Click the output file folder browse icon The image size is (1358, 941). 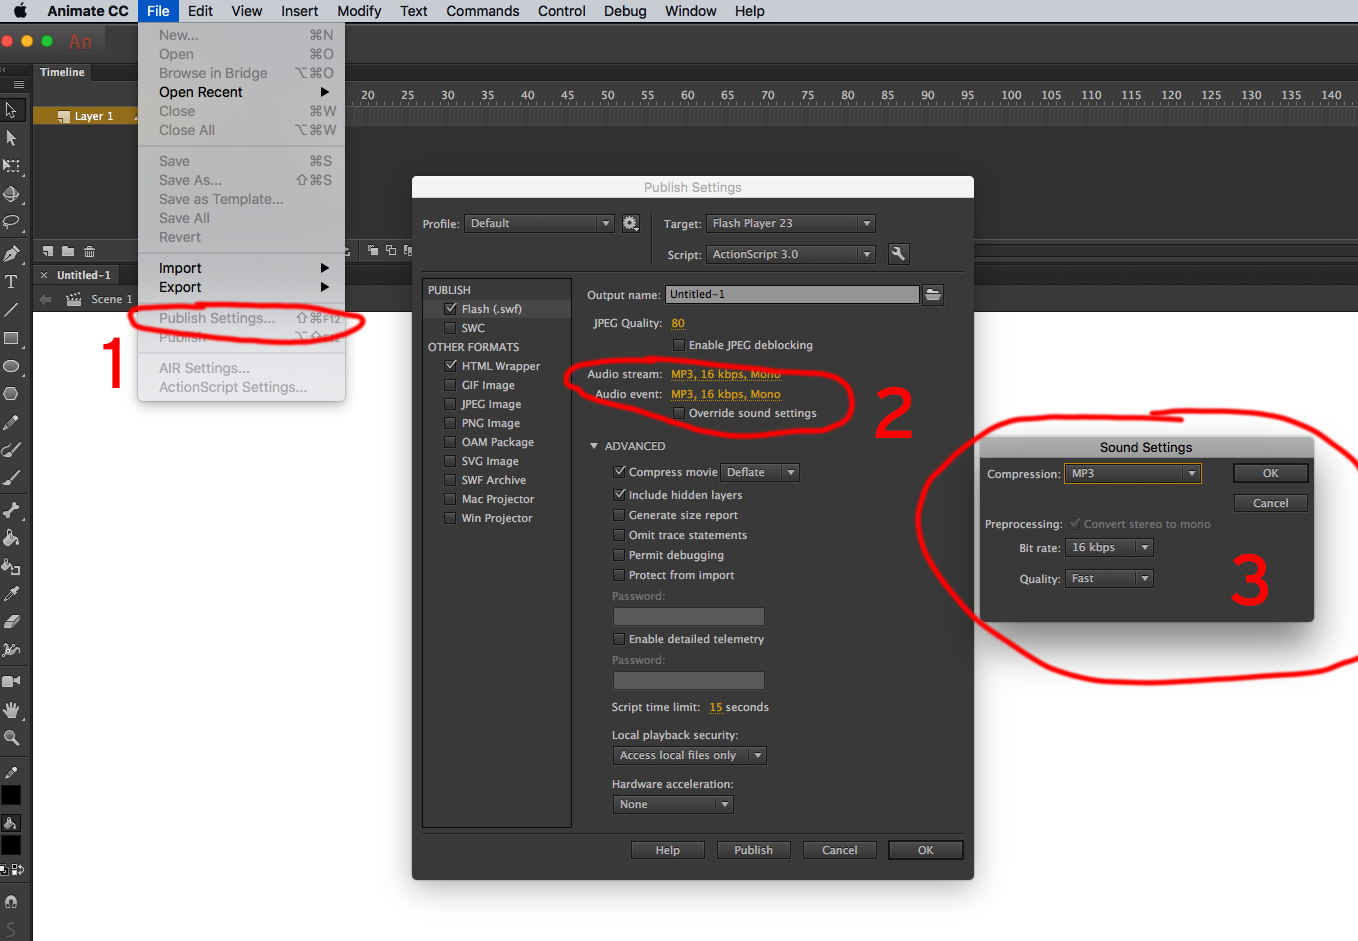[x=932, y=294]
